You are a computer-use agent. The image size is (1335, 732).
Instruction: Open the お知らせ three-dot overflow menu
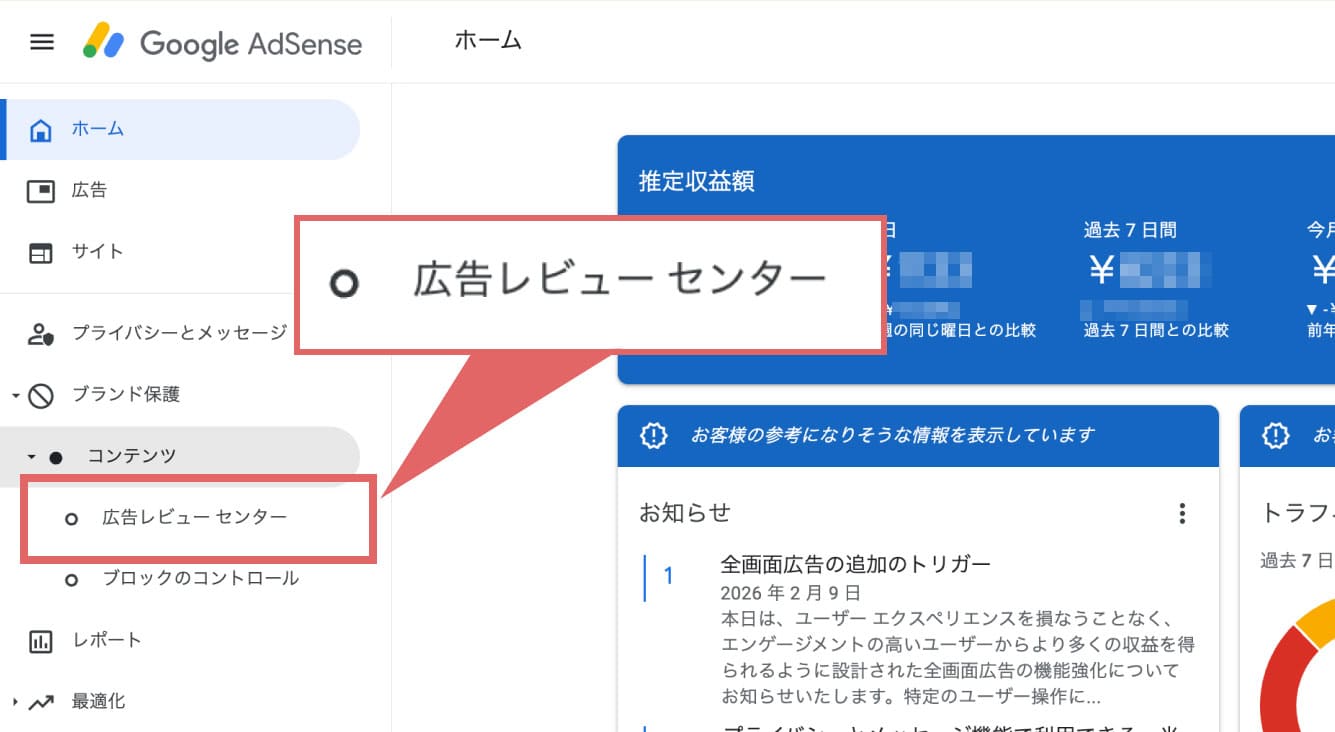(1182, 513)
